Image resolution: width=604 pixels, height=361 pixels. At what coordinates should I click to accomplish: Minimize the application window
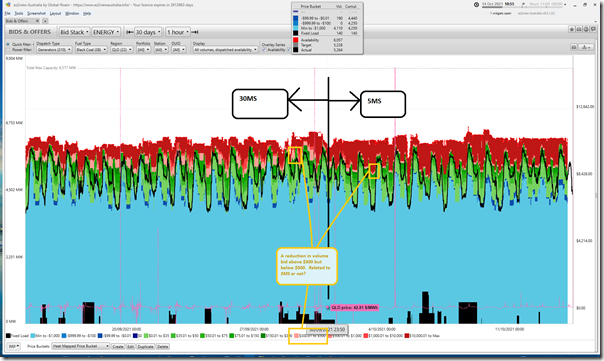click(x=575, y=5)
